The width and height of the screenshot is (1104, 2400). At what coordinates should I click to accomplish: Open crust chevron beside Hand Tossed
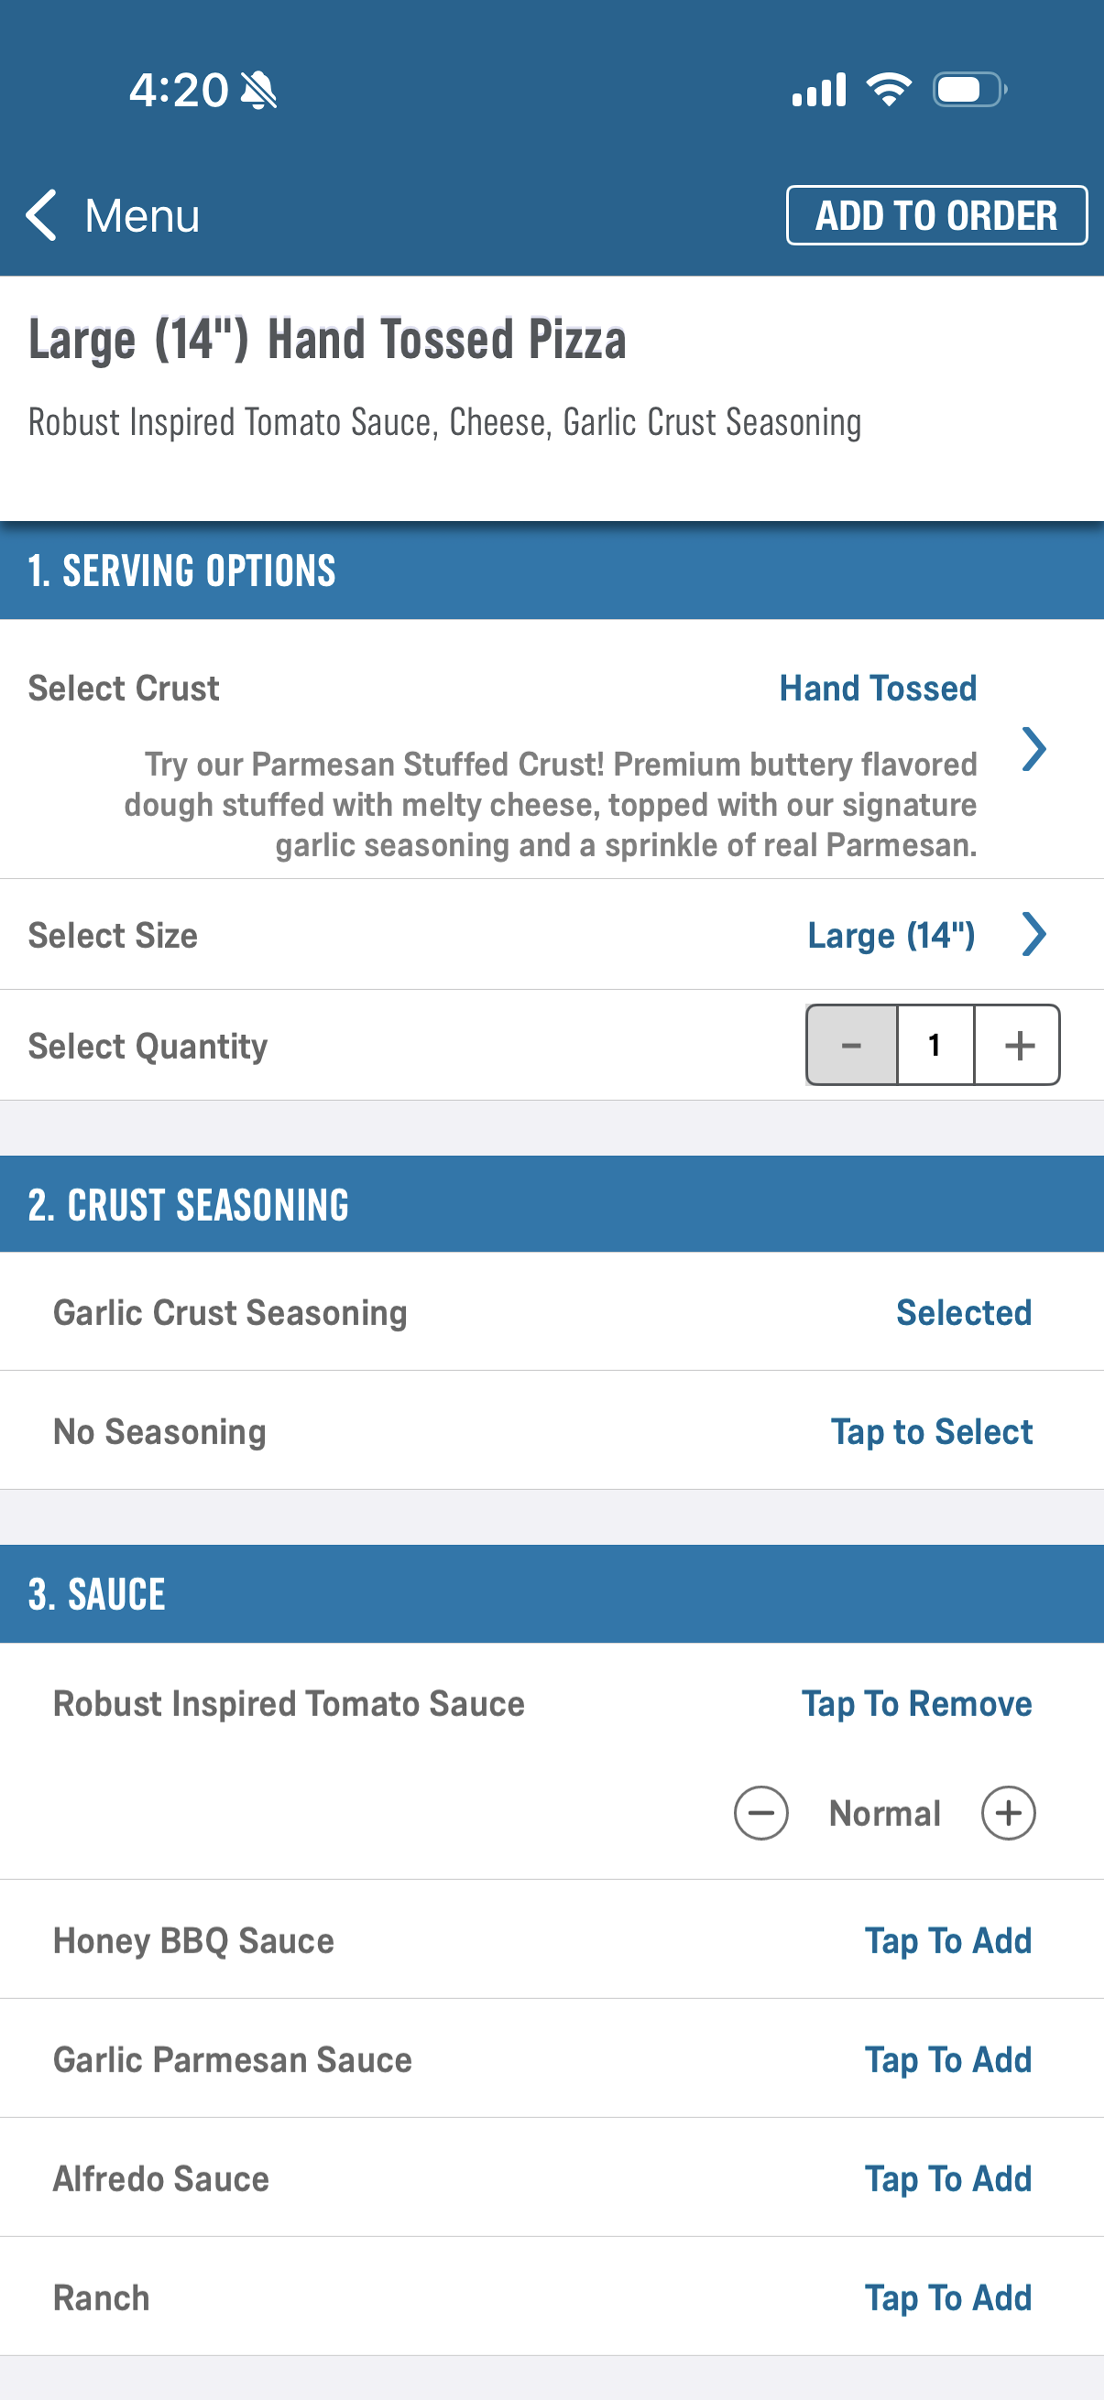pos(1034,749)
